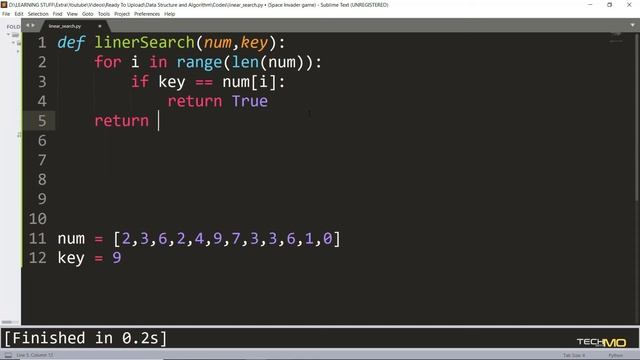This screenshot has width=640, height=360.
Task: Minimize the Sublime Text window
Action: coord(590,4)
